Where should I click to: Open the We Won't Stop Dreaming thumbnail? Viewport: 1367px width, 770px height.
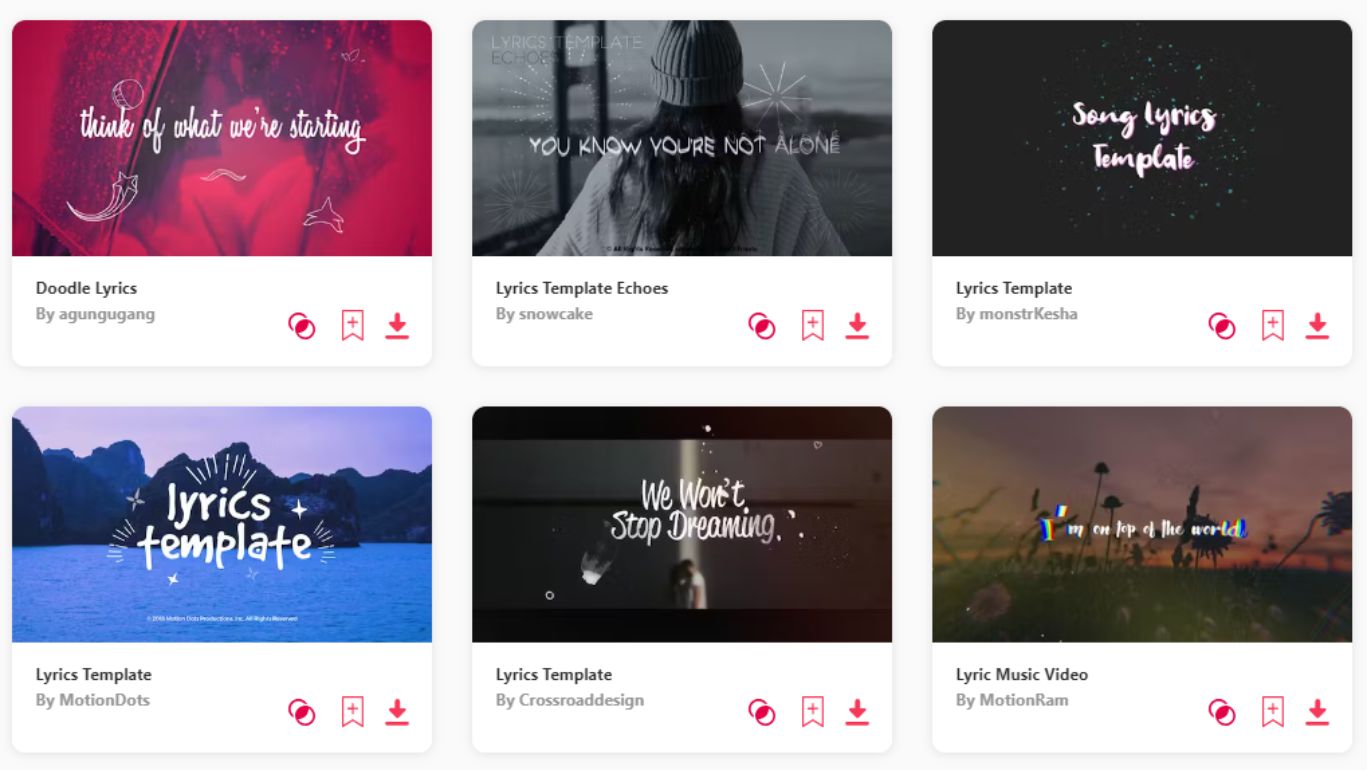(682, 524)
